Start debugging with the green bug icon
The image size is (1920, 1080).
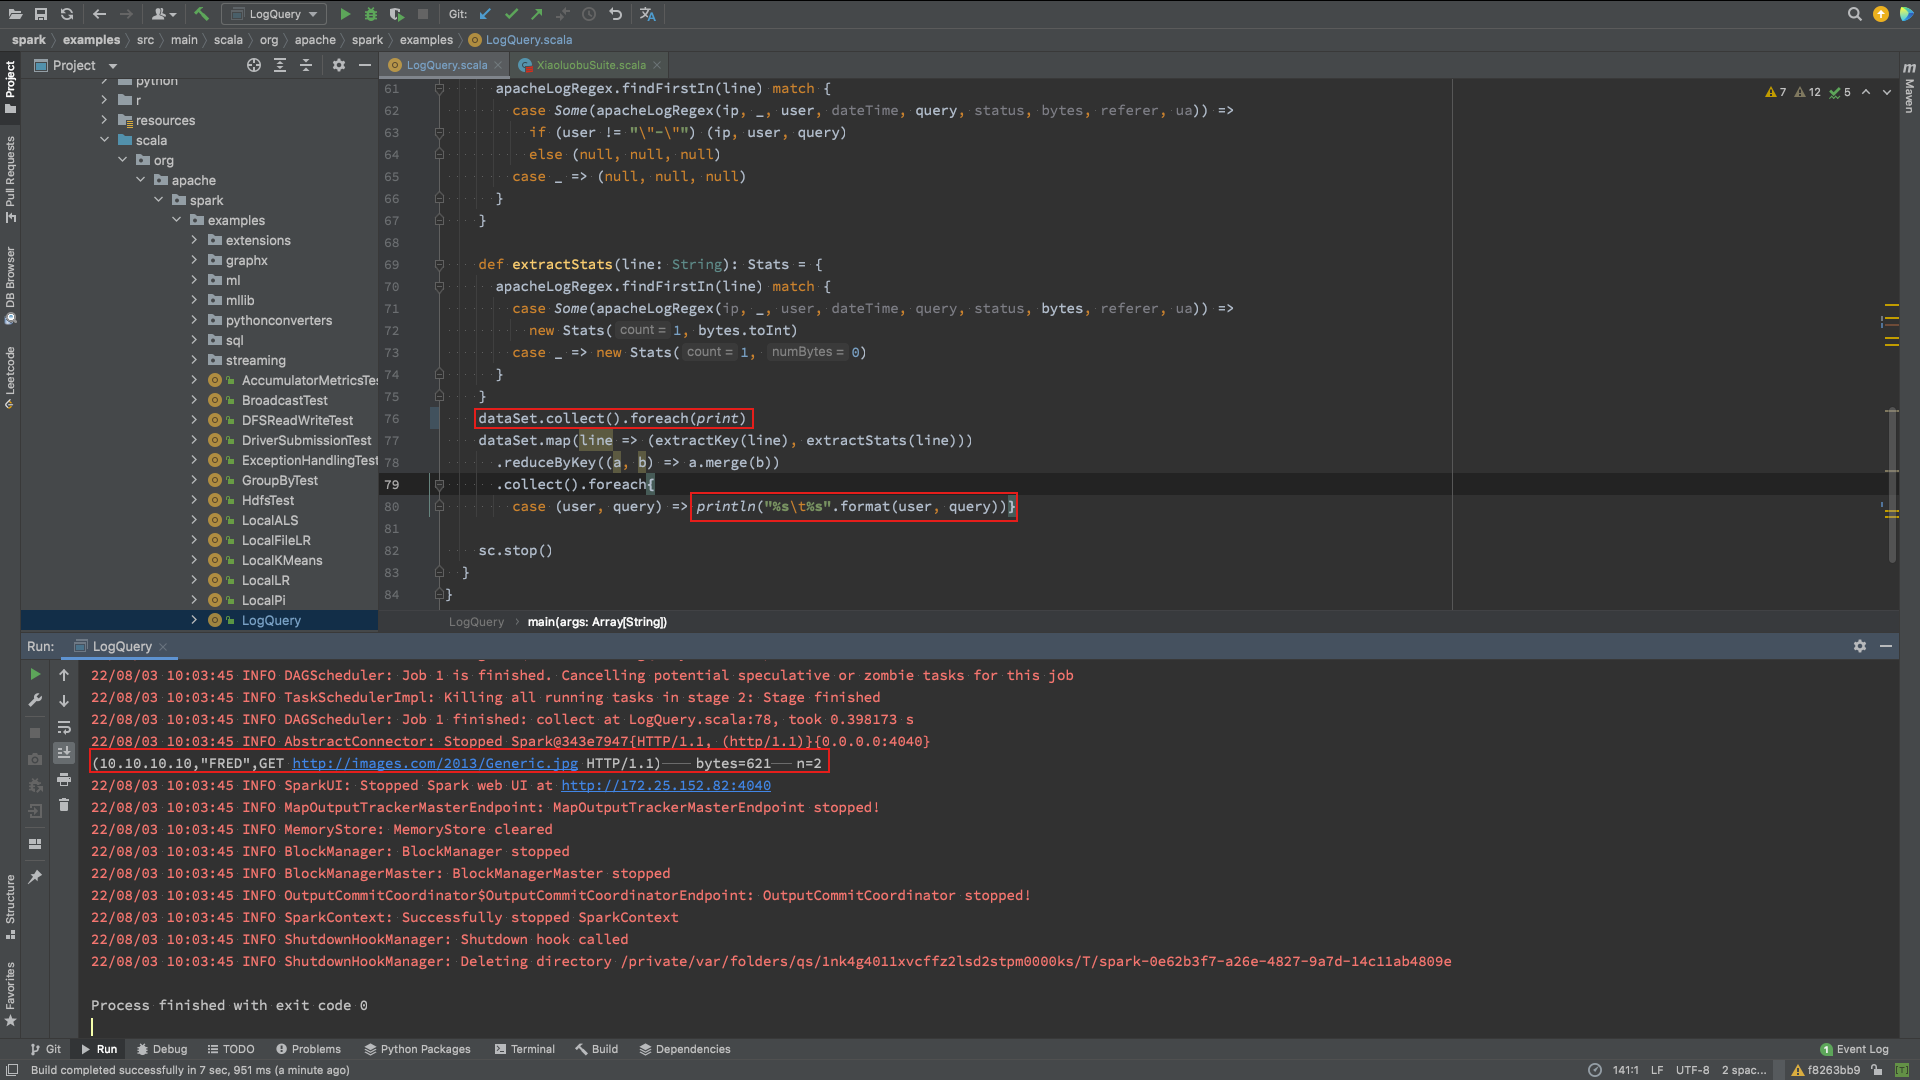pos(371,14)
